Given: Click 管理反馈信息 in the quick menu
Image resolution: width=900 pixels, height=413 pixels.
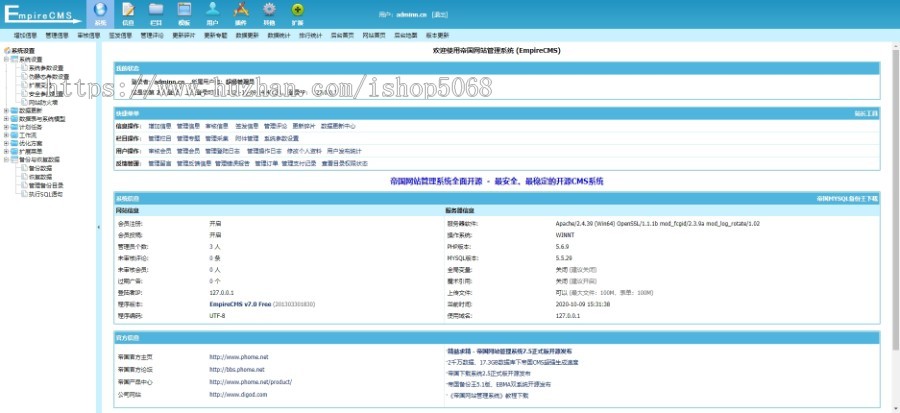Looking at the screenshot, I should 194,163.
